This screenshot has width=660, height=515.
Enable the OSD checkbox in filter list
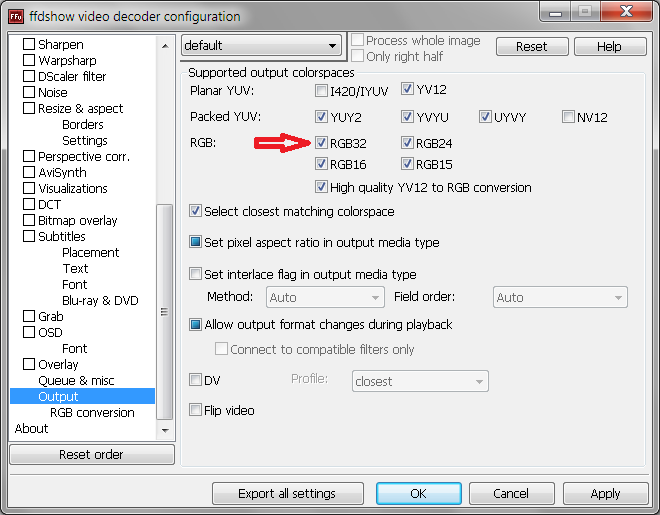29,332
